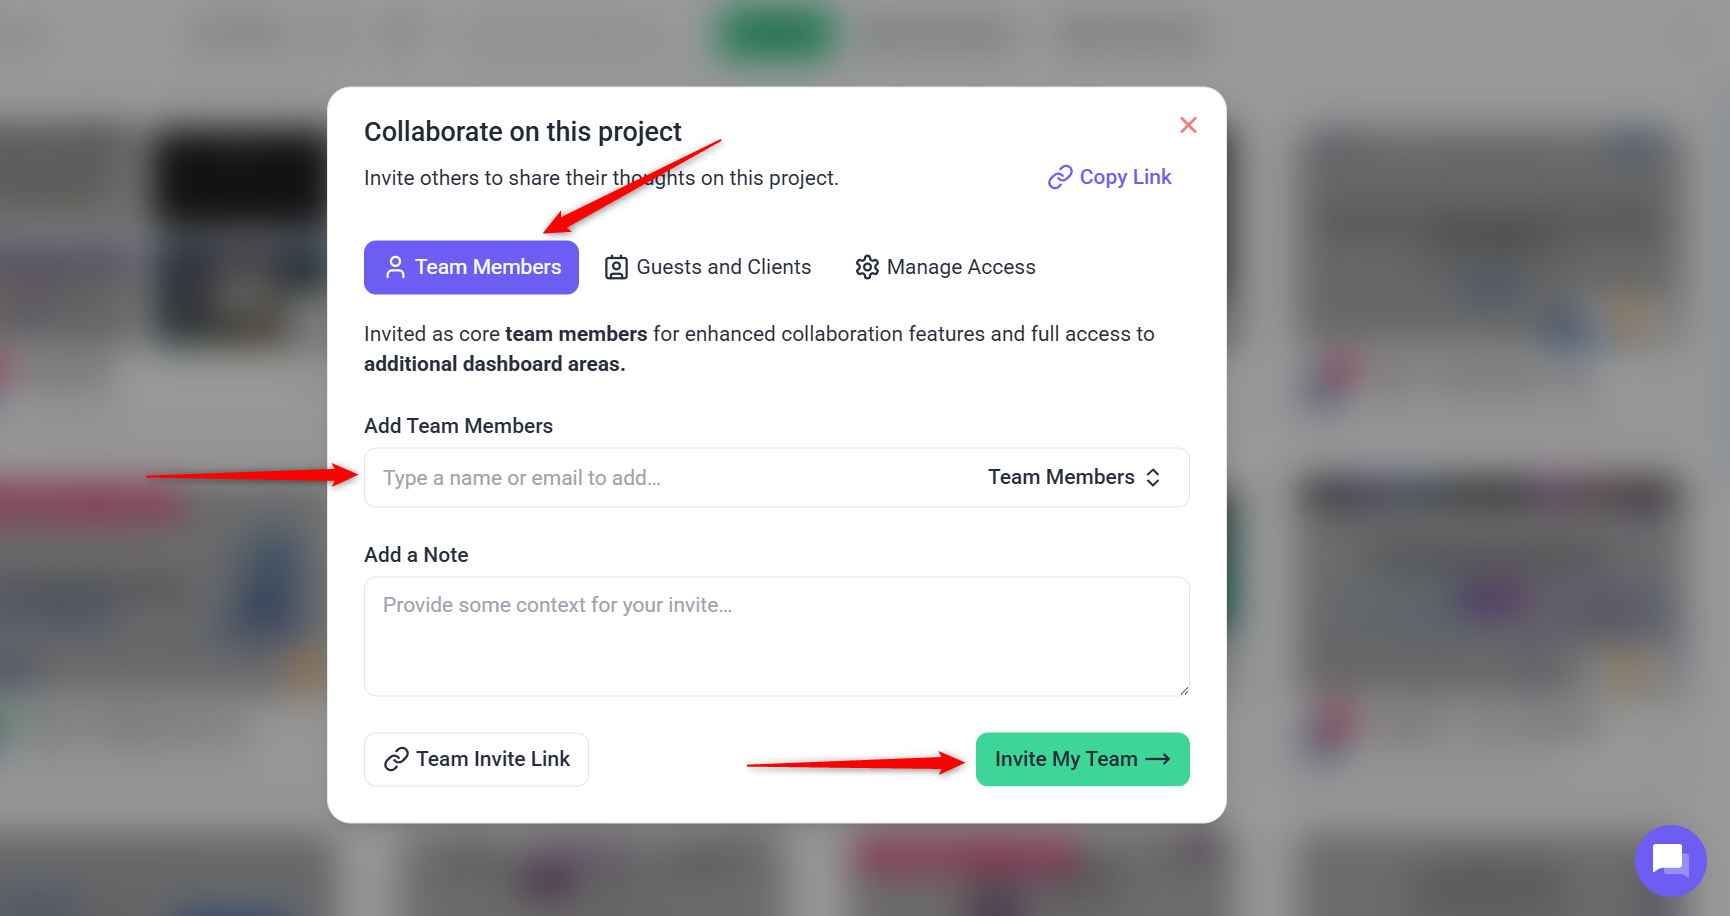Switch to the Manage Access tab

[x=961, y=267]
